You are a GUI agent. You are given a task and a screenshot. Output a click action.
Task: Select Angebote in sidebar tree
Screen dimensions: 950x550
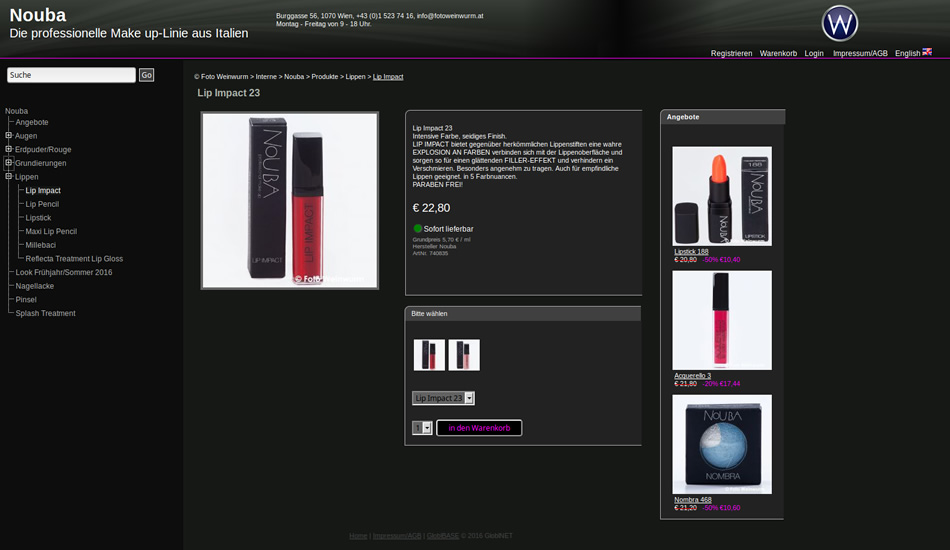(32, 122)
